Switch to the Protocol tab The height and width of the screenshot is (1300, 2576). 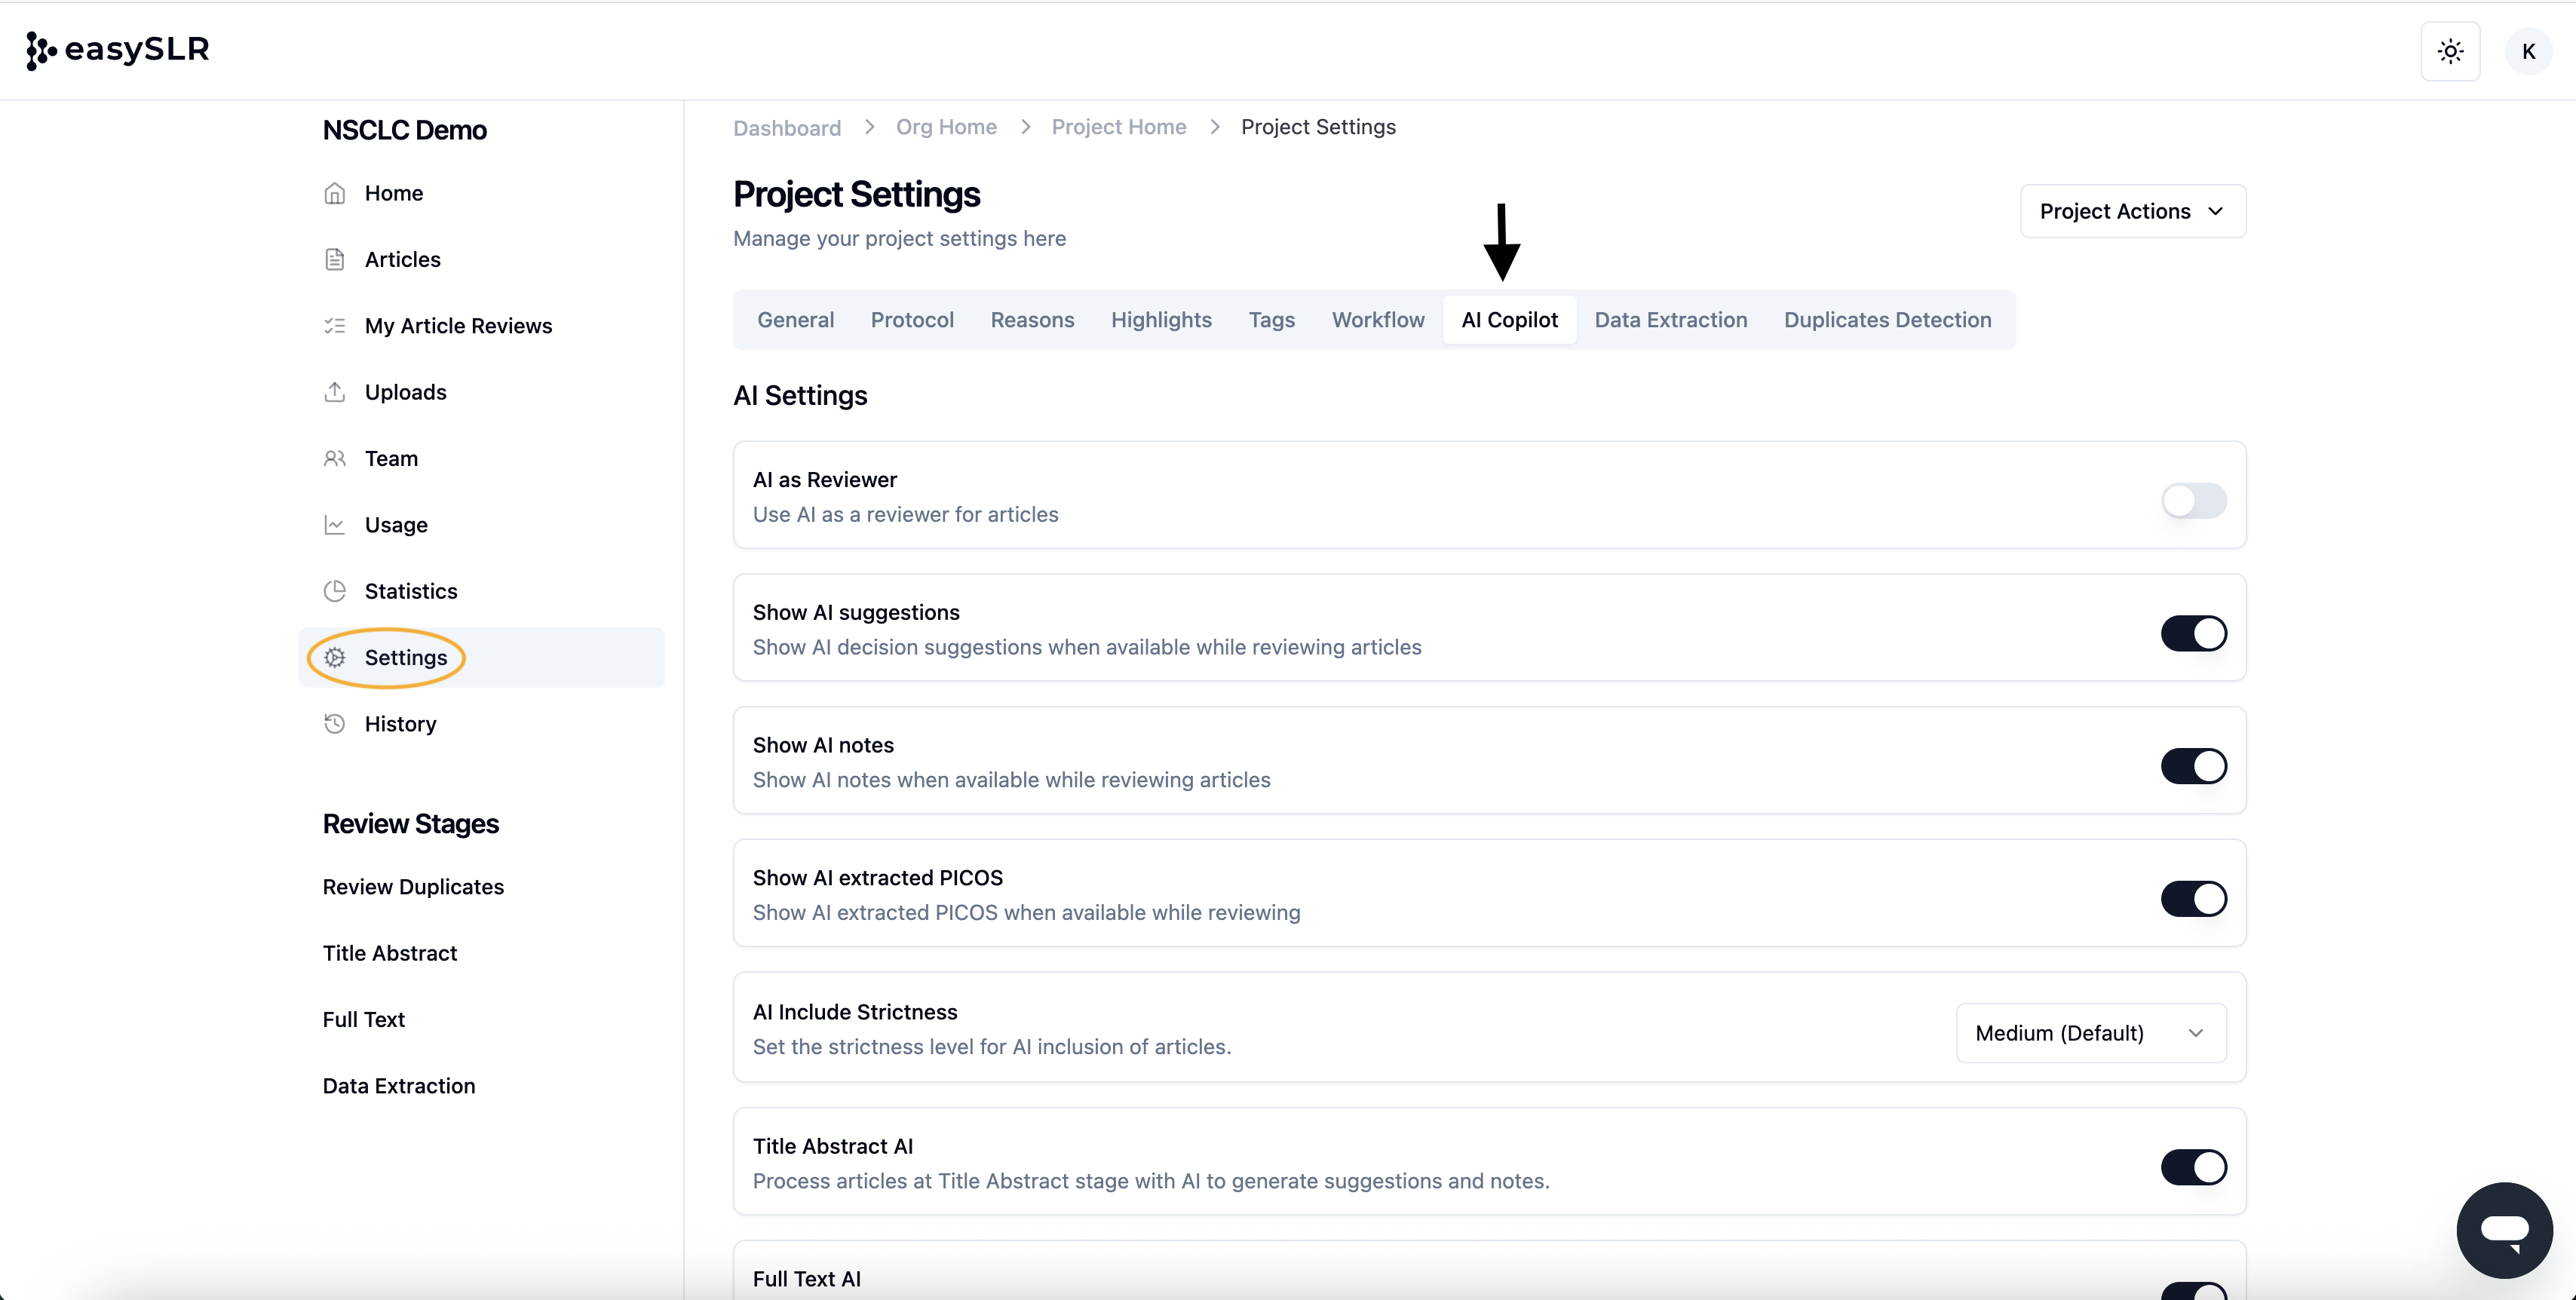912,320
